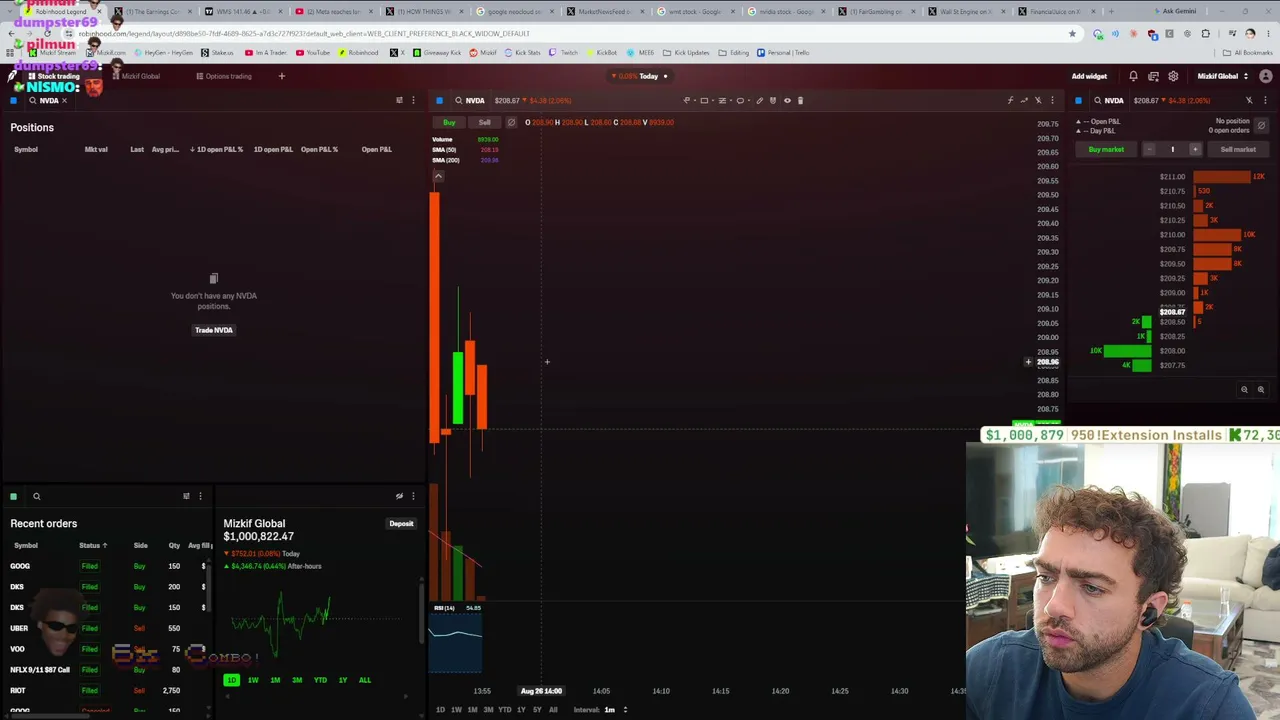Image resolution: width=1280 pixels, height=720 pixels.
Task: Click the $211.00 ask size bar
Action: click(x=1221, y=177)
